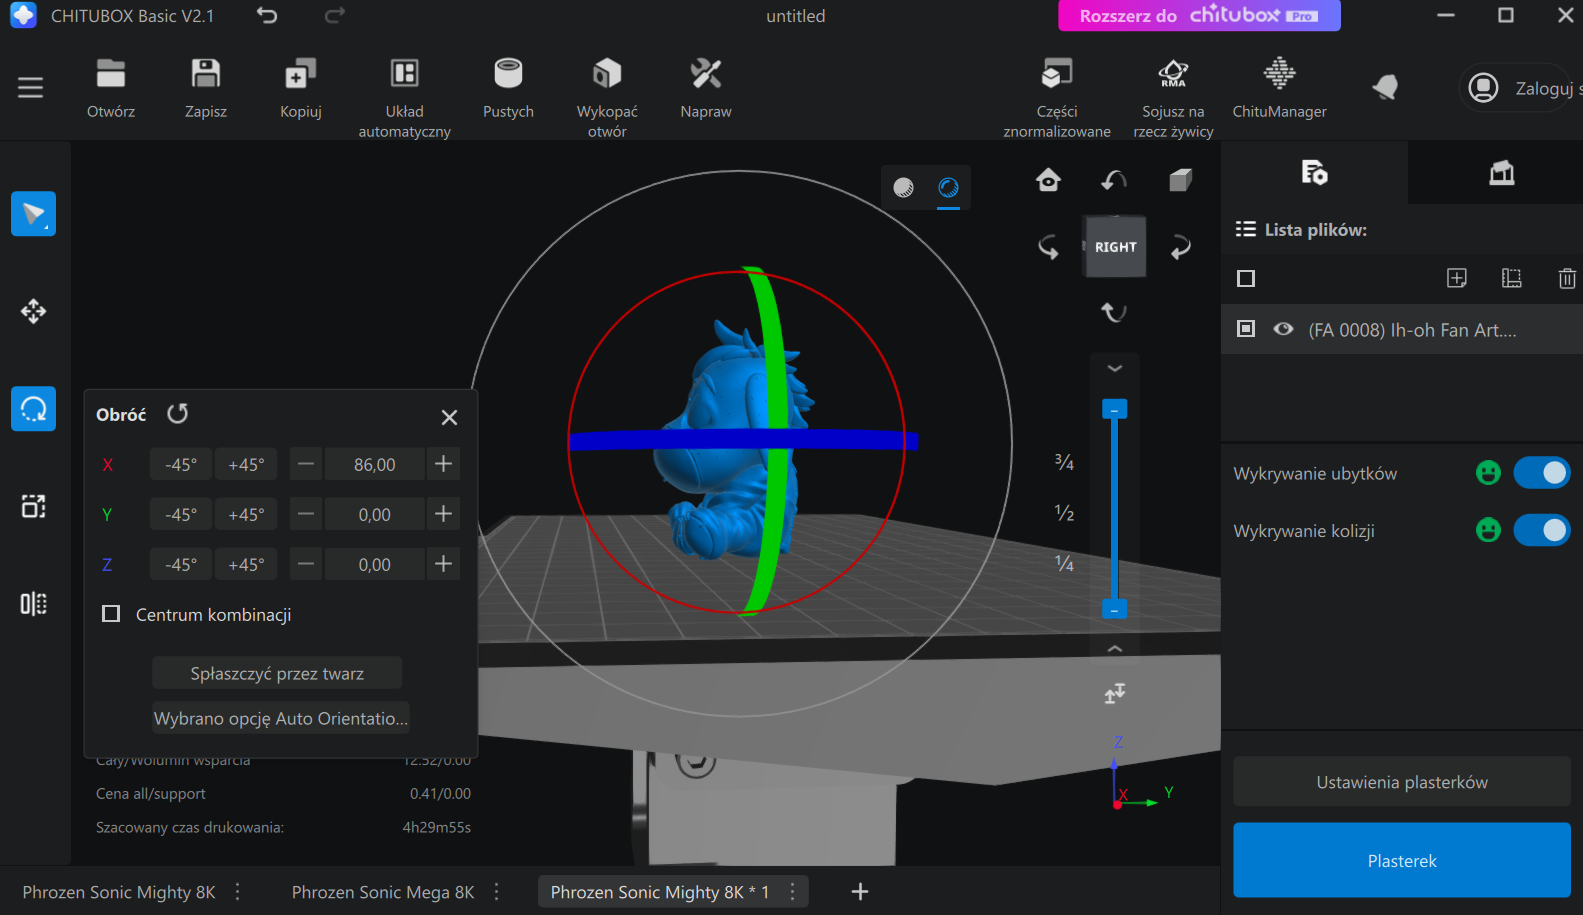The image size is (1583, 915).
Task: Toggle Centrum kombinacji checkbox
Action: 111,614
